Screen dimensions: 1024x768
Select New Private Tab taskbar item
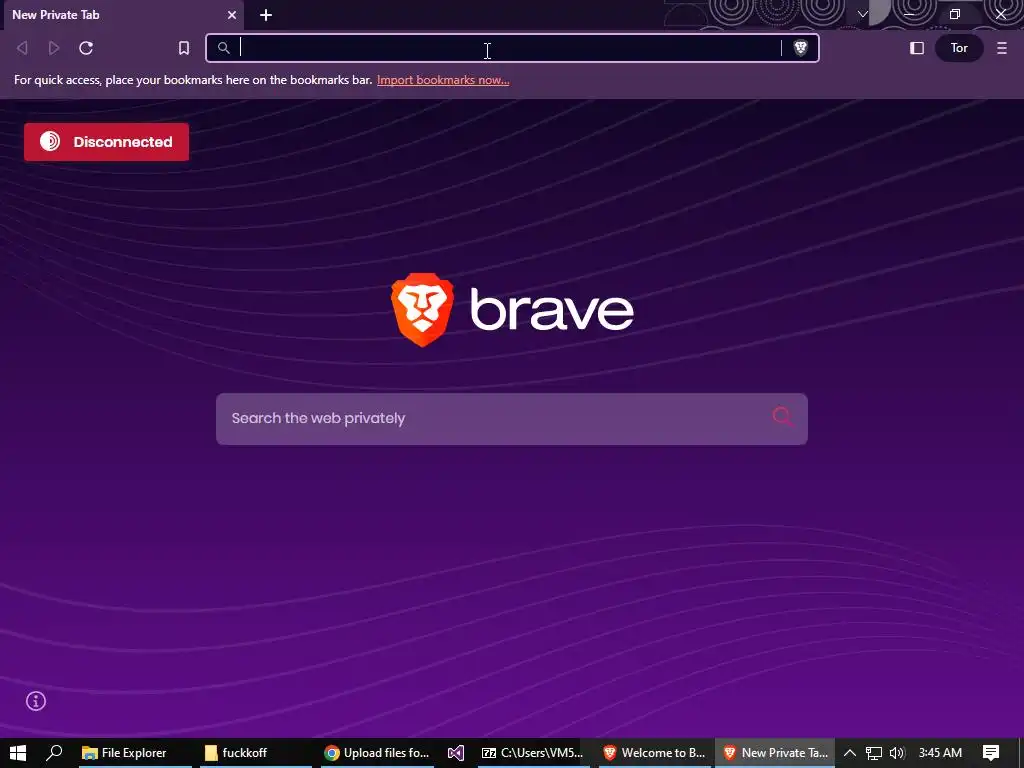point(775,752)
